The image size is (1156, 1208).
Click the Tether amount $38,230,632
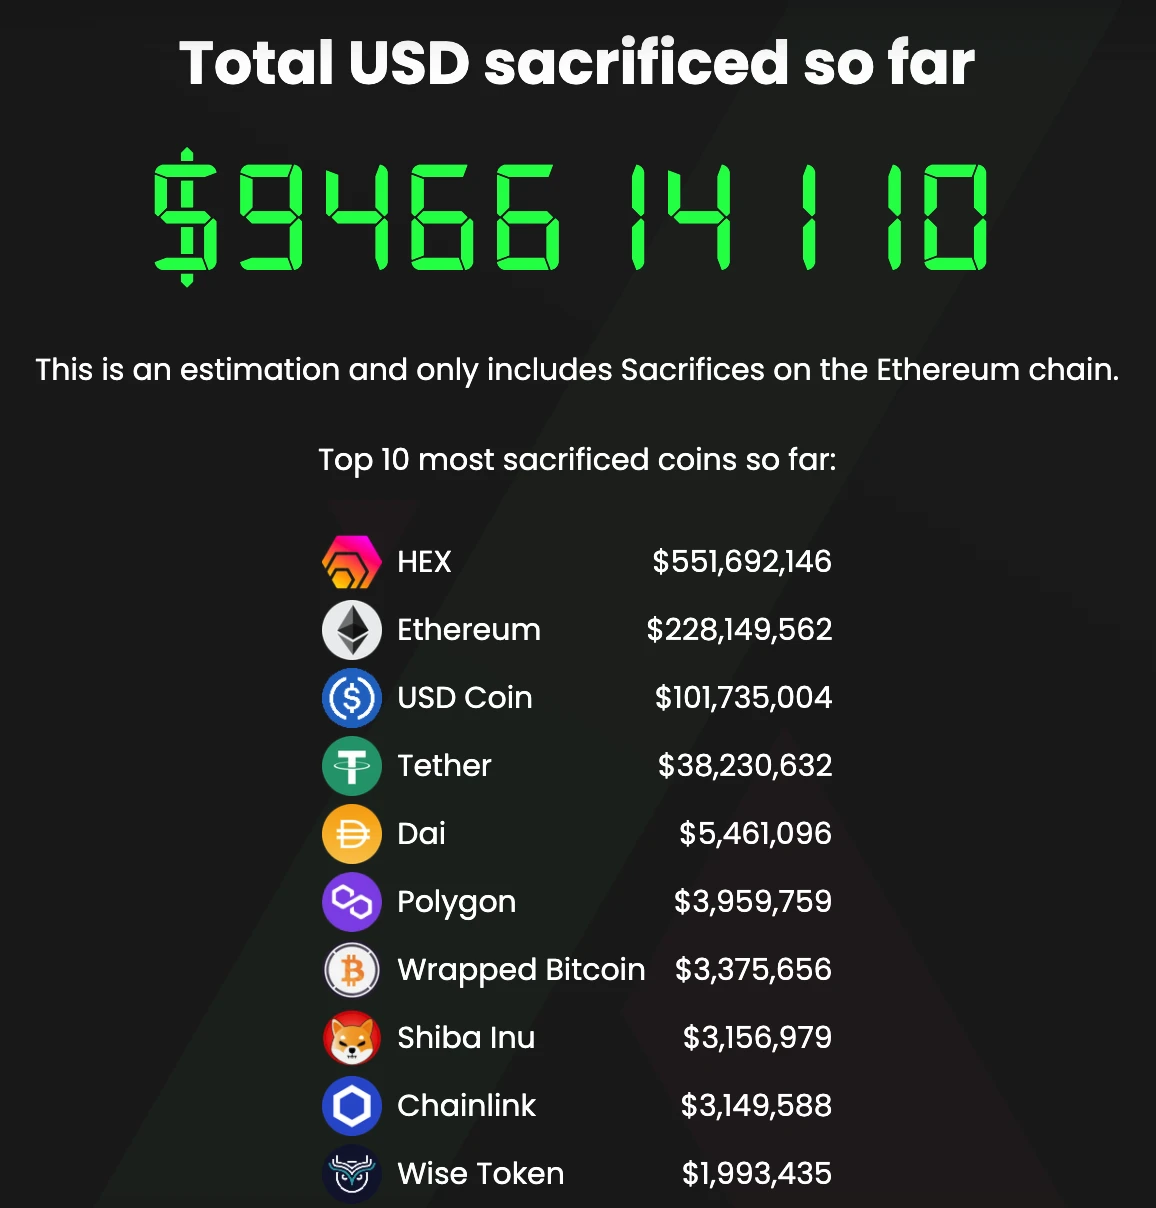pos(745,766)
